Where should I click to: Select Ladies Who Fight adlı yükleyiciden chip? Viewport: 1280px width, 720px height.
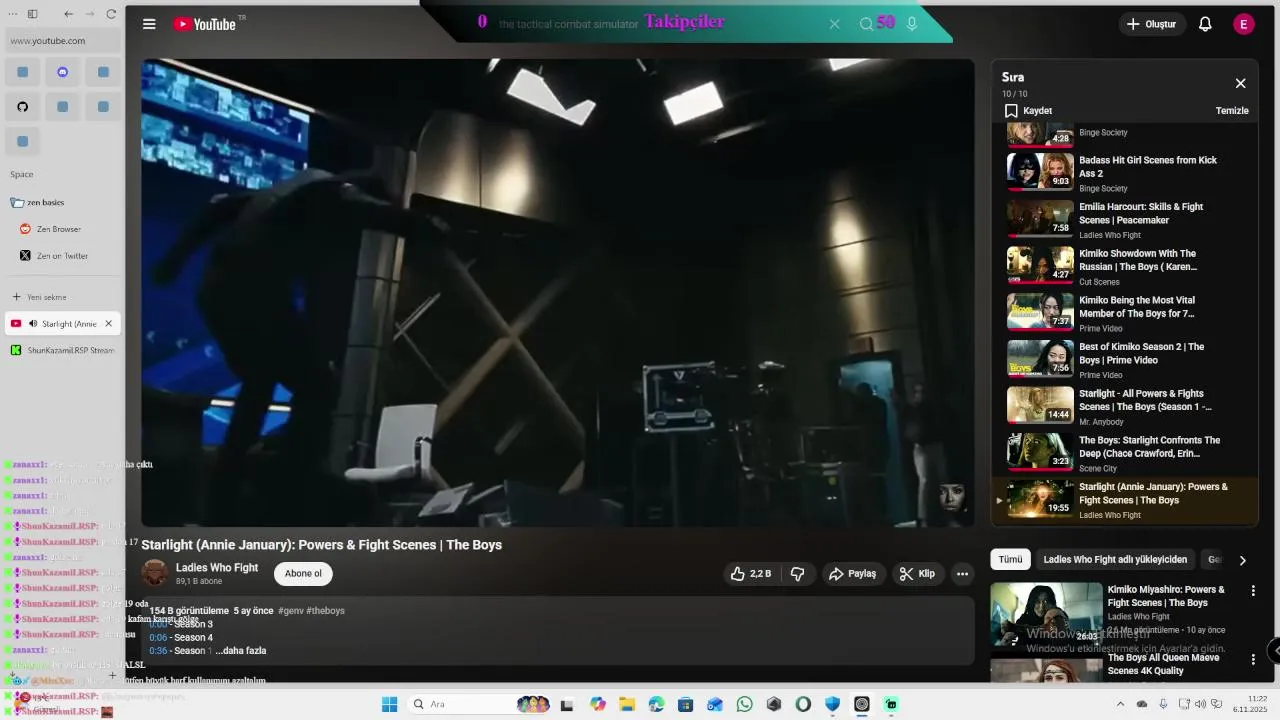click(1115, 560)
